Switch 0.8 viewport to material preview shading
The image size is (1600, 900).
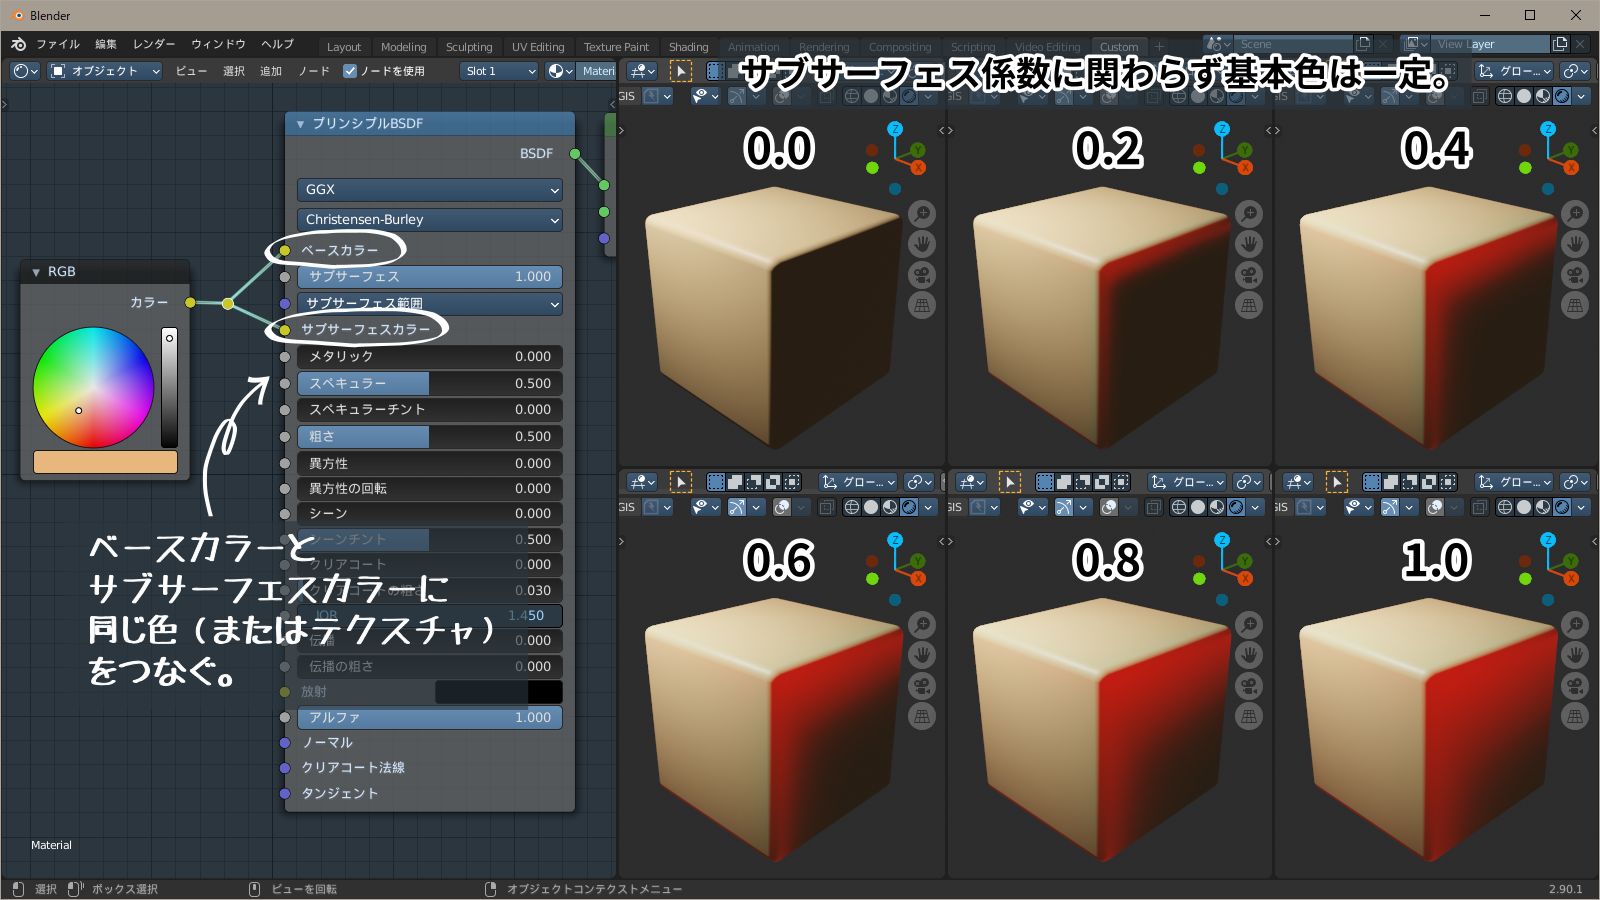(1217, 507)
